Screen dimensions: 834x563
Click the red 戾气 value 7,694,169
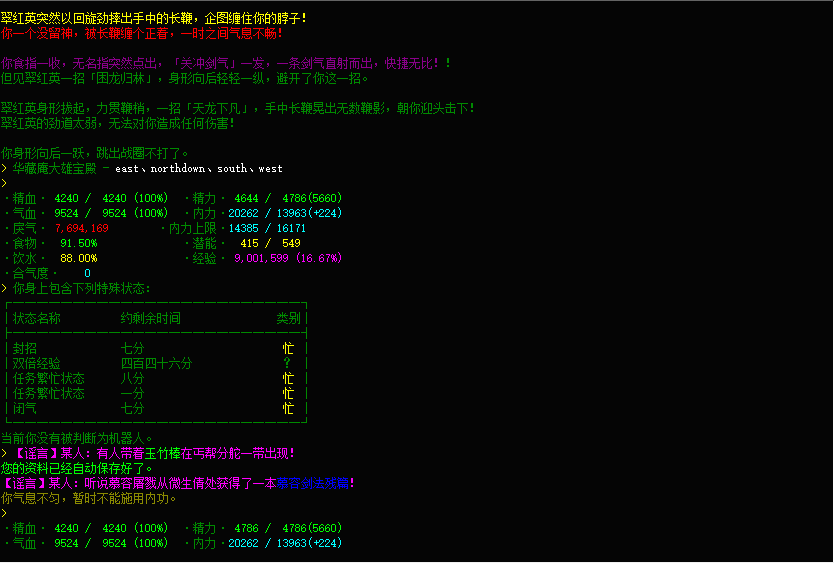click(82, 228)
